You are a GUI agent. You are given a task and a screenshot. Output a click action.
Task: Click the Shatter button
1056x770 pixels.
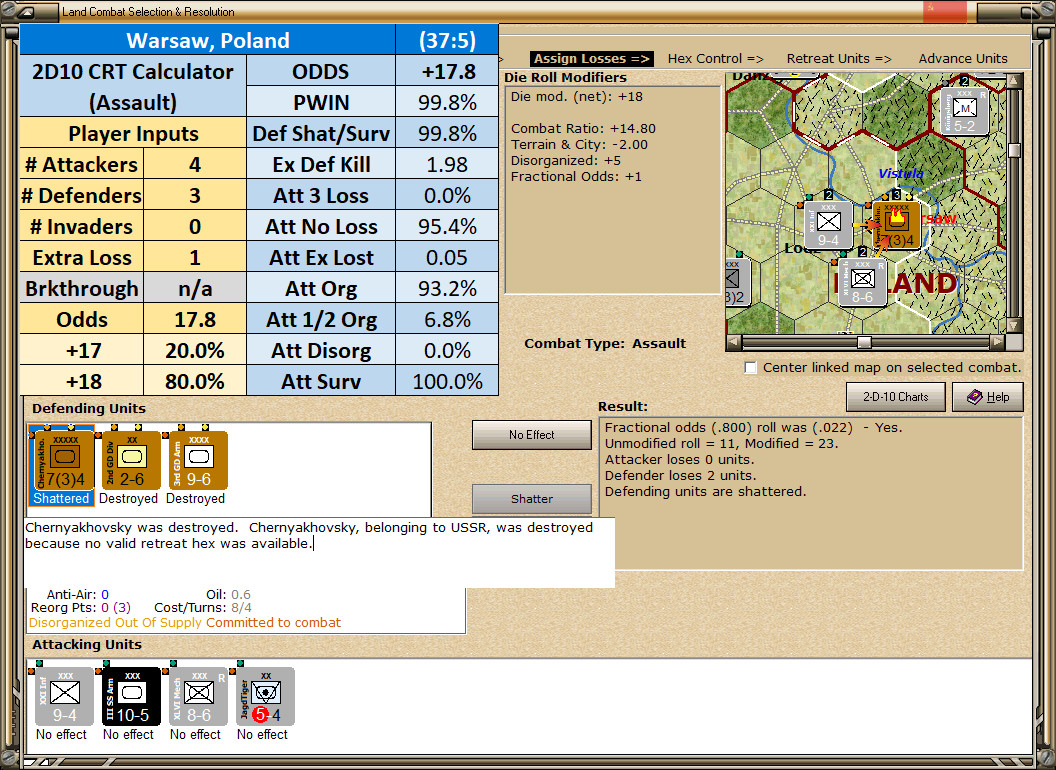click(531, 499)
